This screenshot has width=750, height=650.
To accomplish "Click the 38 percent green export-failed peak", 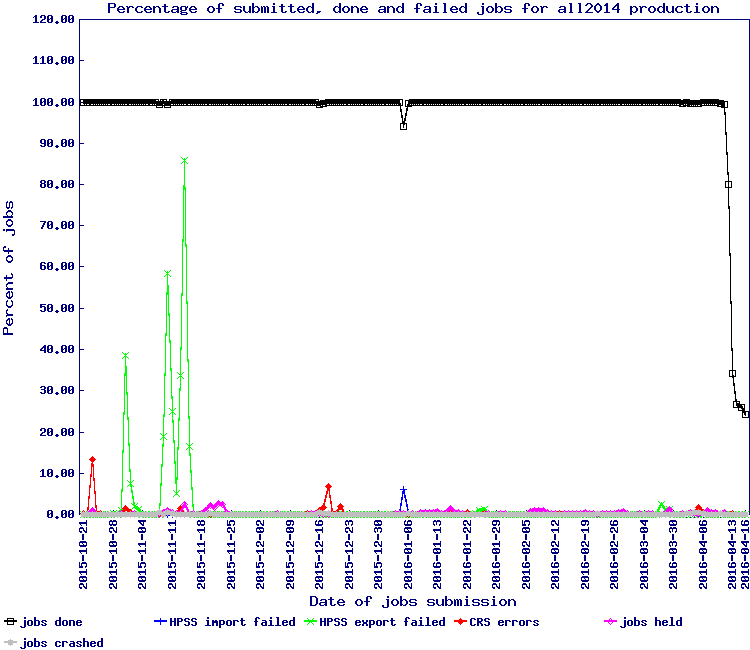I will click(125, 355).
